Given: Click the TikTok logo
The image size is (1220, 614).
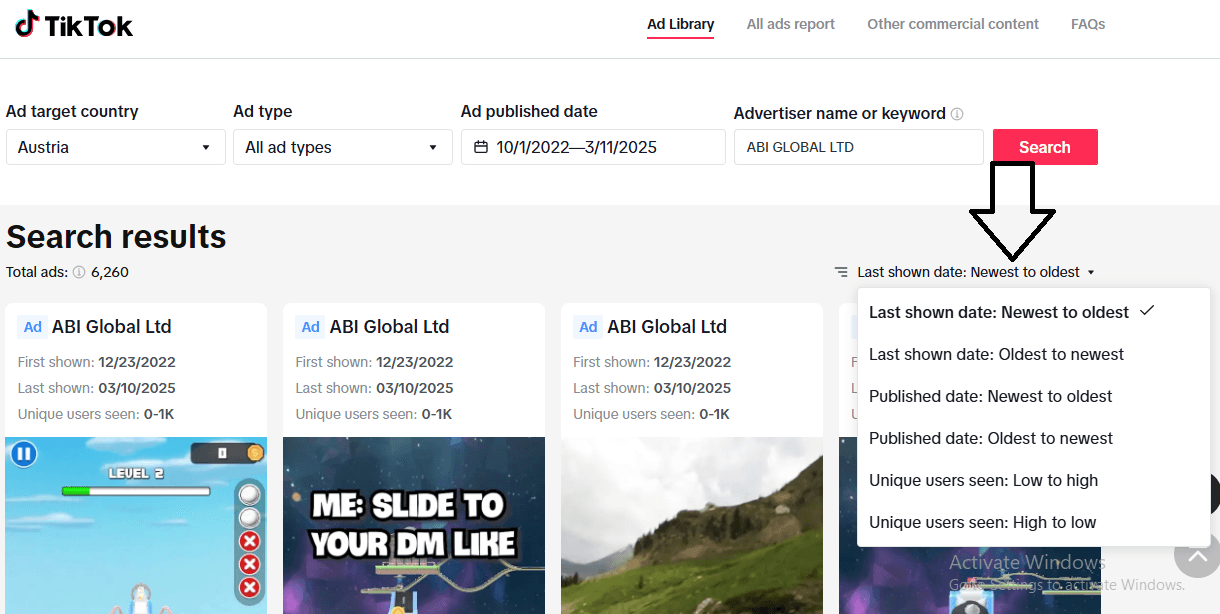Looking at the screenshot, I should [x=74, y=25].
